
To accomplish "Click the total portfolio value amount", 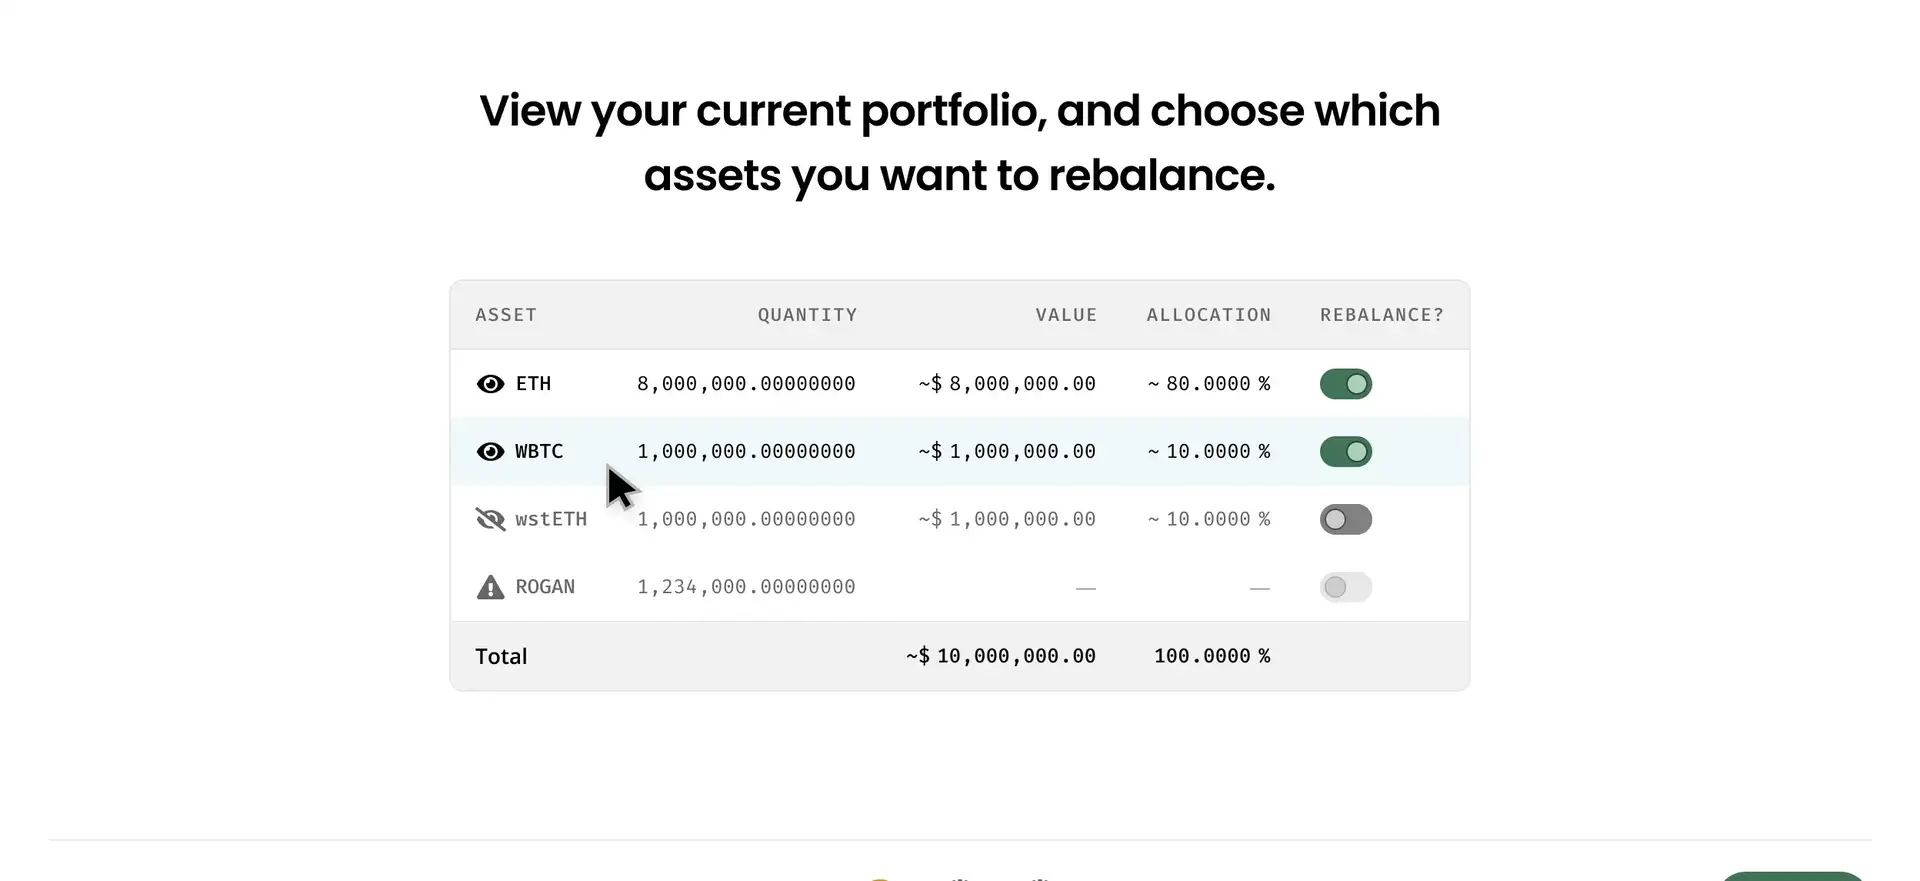I will click(1001, 656).
